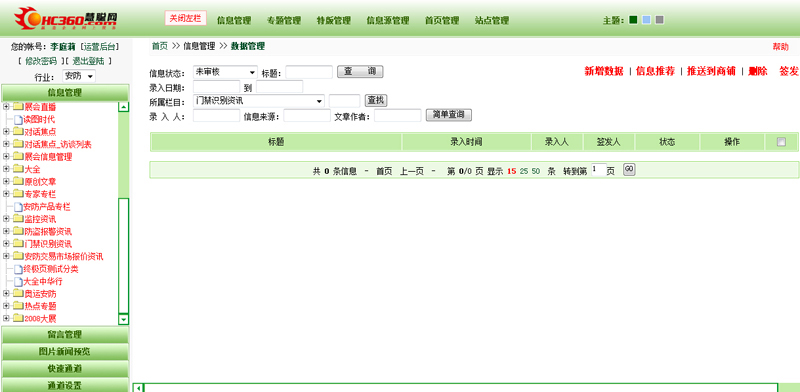800x392 pixels.
Task: Open the 站点管理 menu
Action: (492, 20)
